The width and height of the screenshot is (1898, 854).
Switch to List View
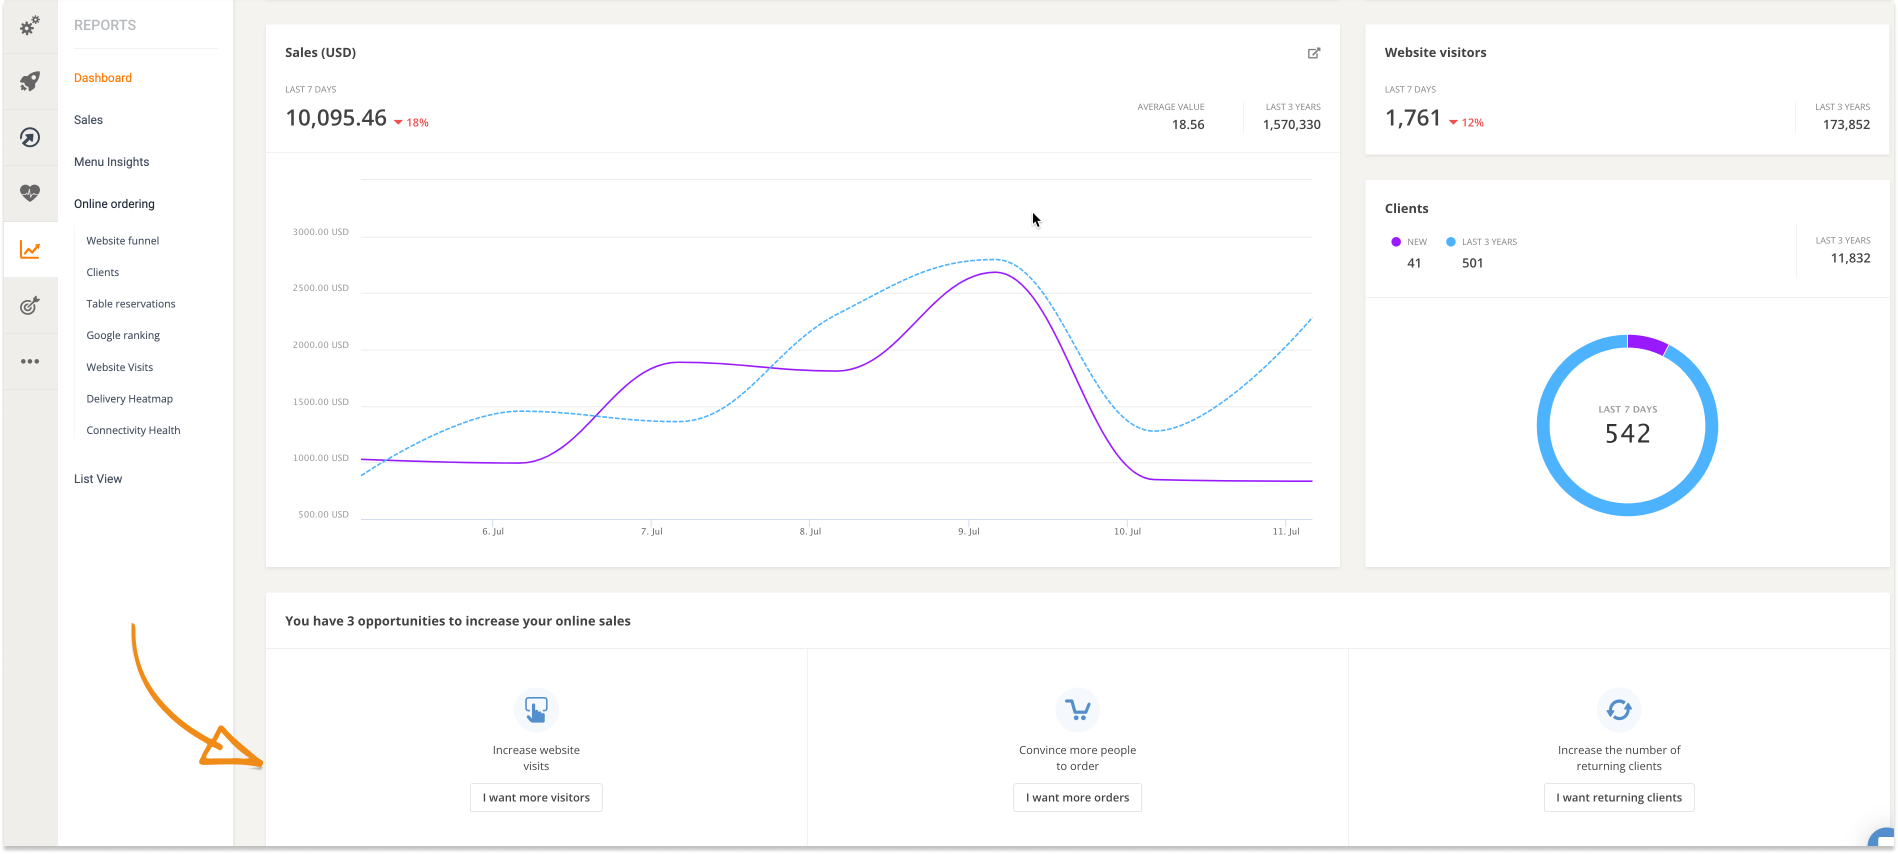click(98, 479)
